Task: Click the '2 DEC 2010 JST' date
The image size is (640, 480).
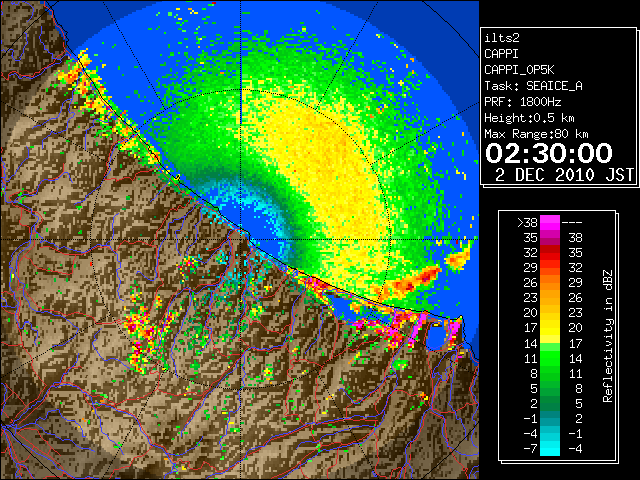Action: click(564, 175)
